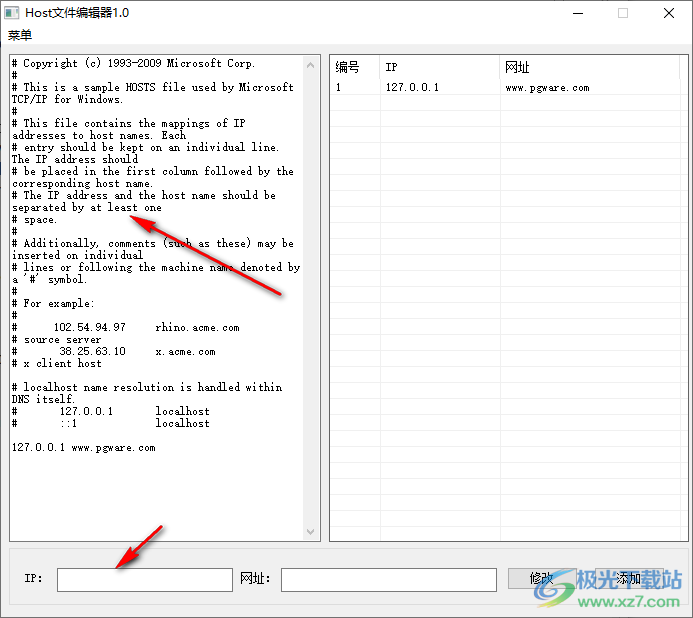Click the 127.0.0.1 www.pgware.com line in the editor

(84, 448)
